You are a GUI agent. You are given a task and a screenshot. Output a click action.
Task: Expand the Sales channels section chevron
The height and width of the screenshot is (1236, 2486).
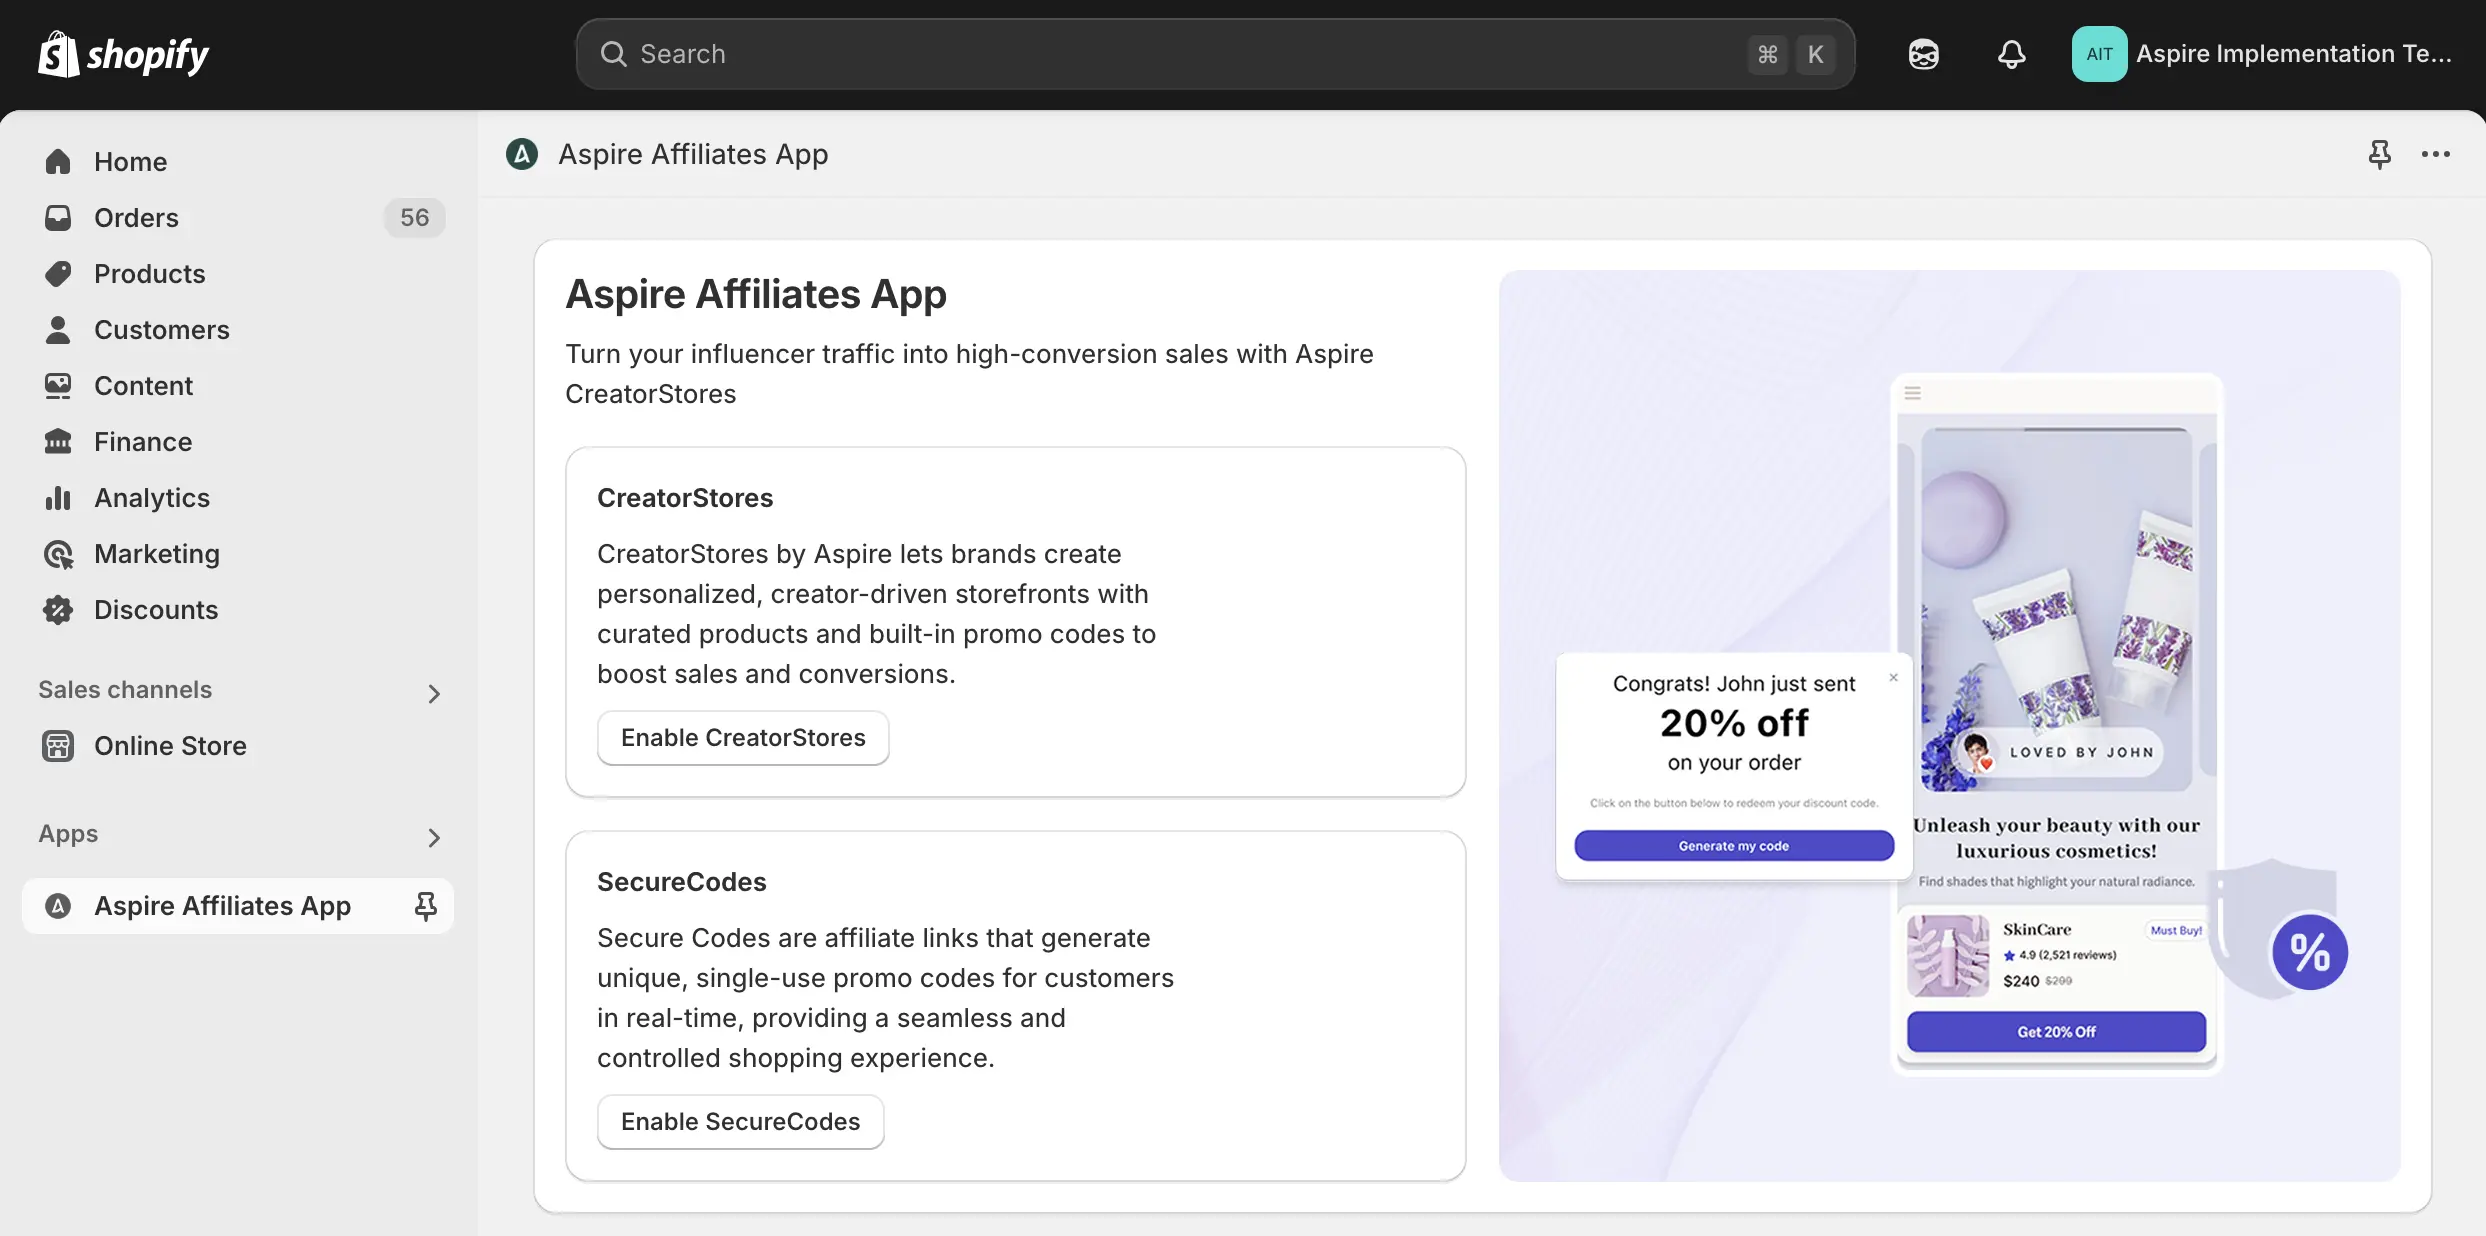coord(433,693)
